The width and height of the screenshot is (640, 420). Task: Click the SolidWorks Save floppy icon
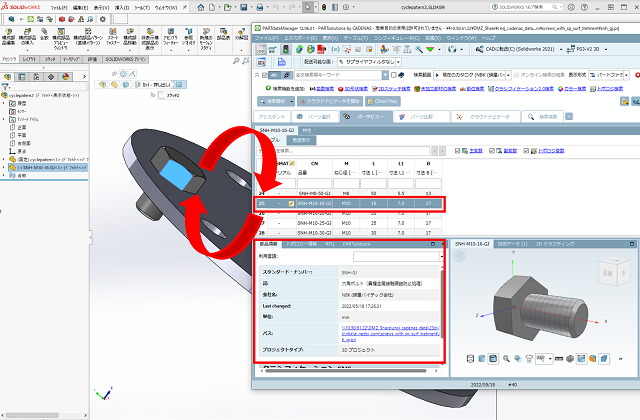(244, 7)
